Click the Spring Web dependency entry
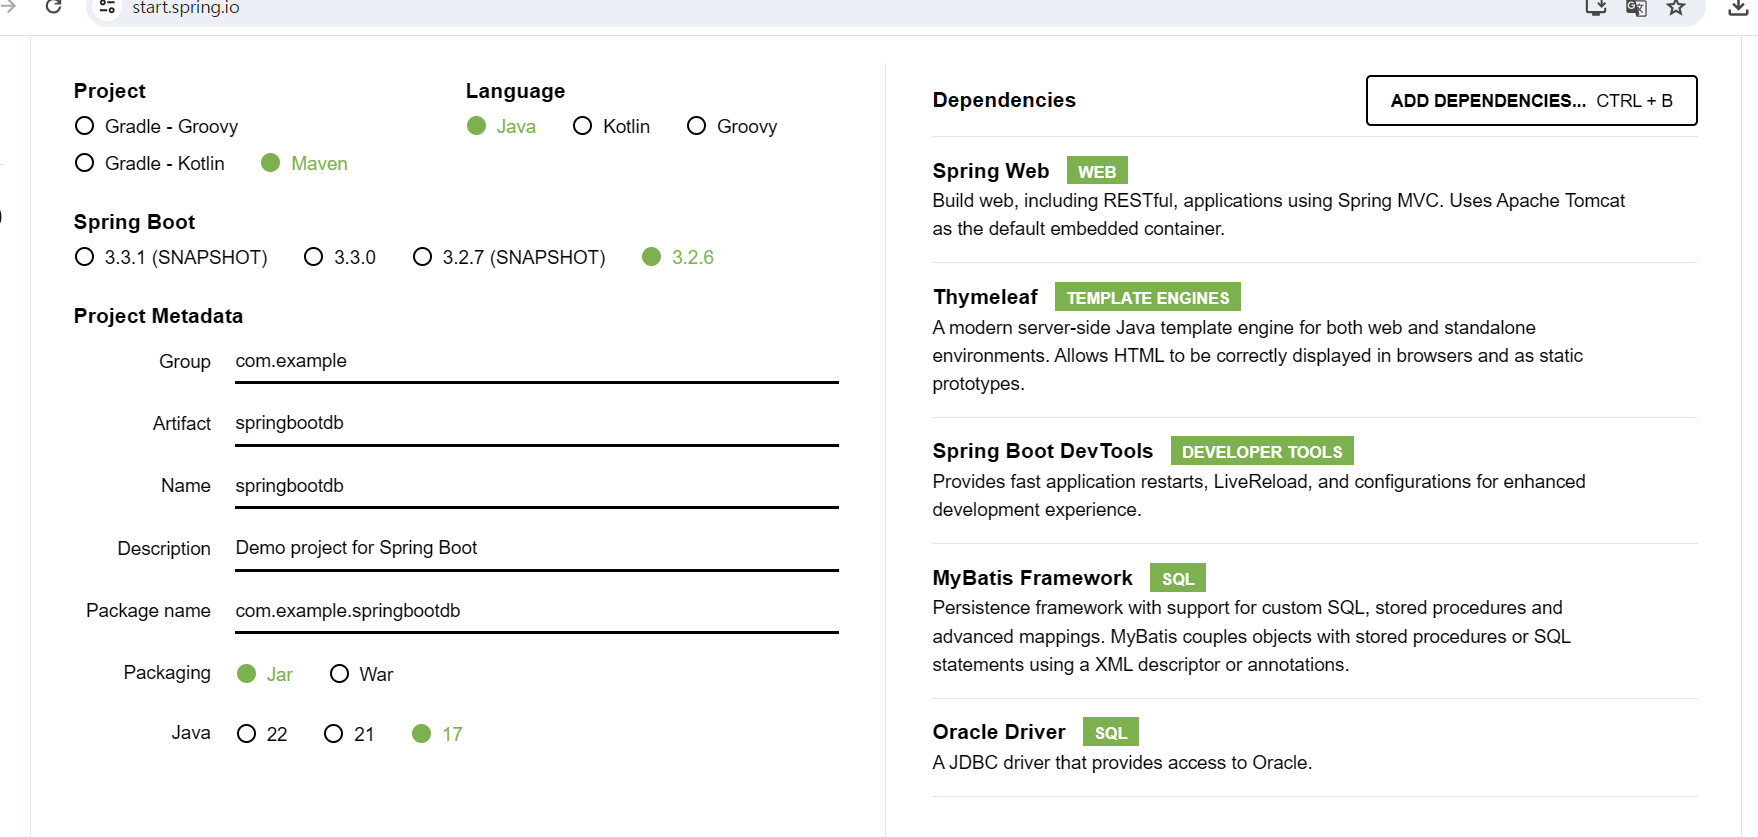The width and height of the screenshot is (1758, 837). click(990, 171)
